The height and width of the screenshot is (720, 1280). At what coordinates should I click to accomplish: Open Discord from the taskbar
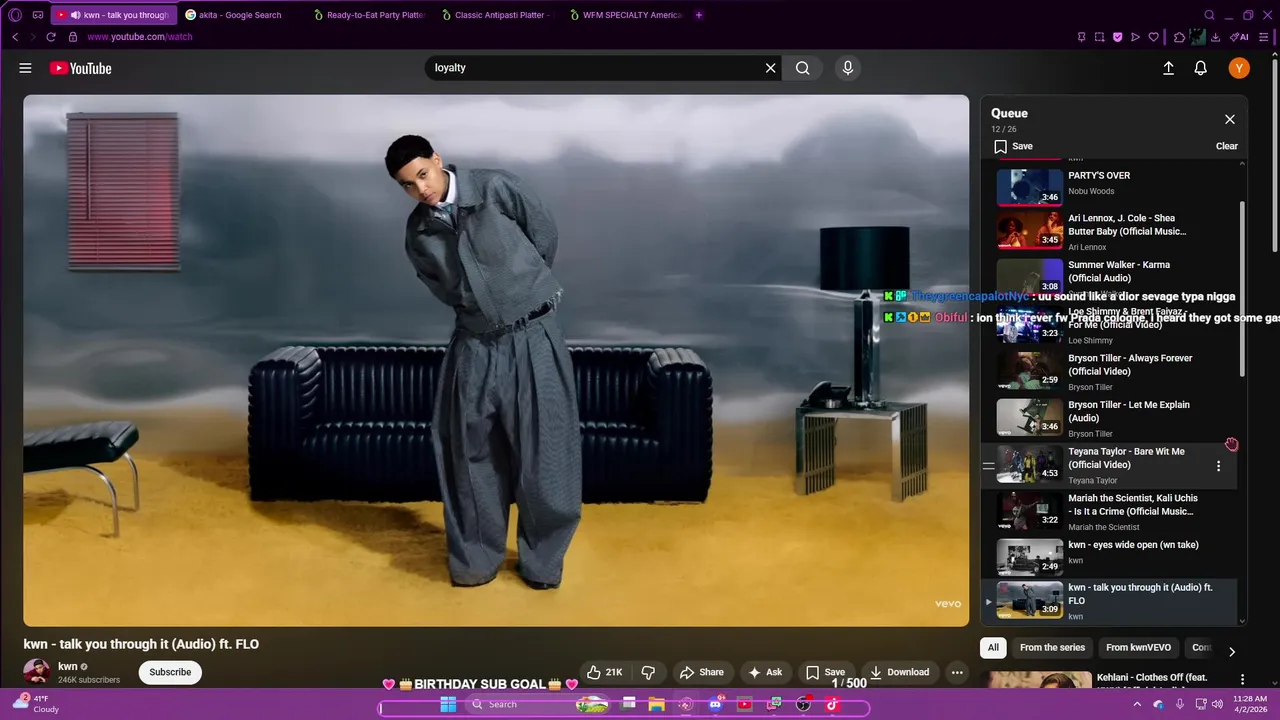pyautogui.click(x=715, y=704)
